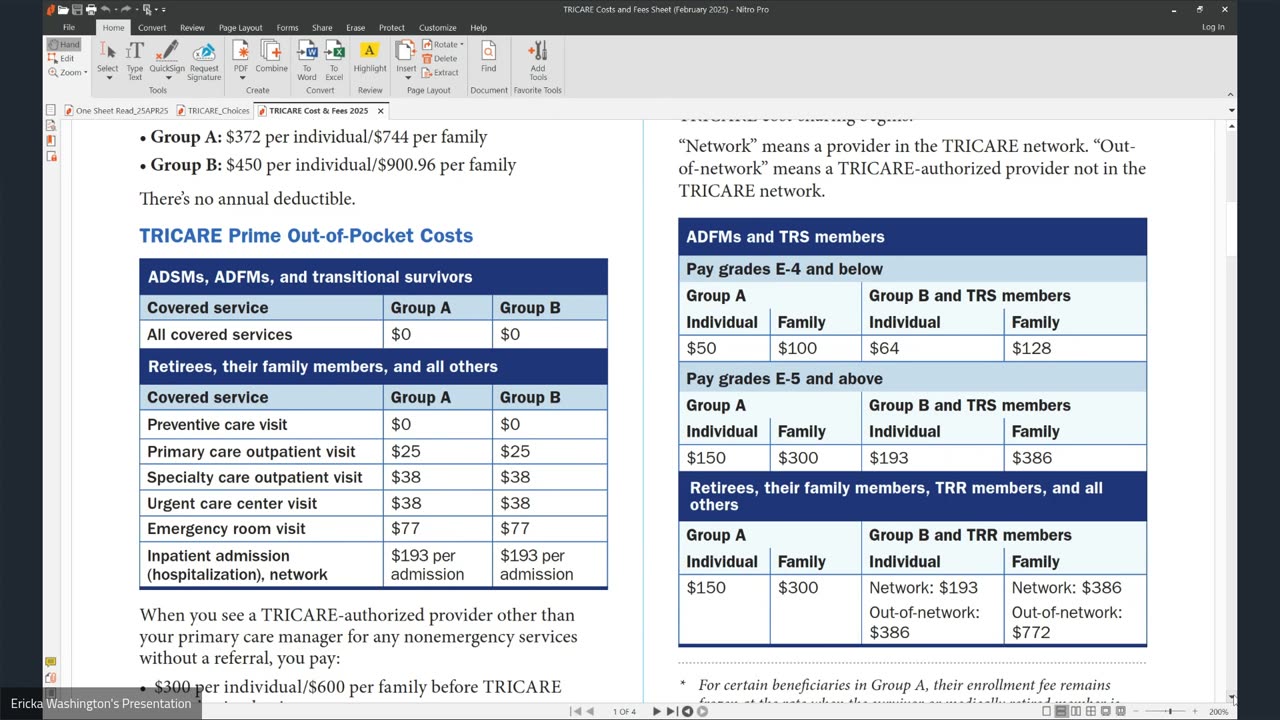Switch to One Sheet Read_25APR25 document tab

[116, 110]
